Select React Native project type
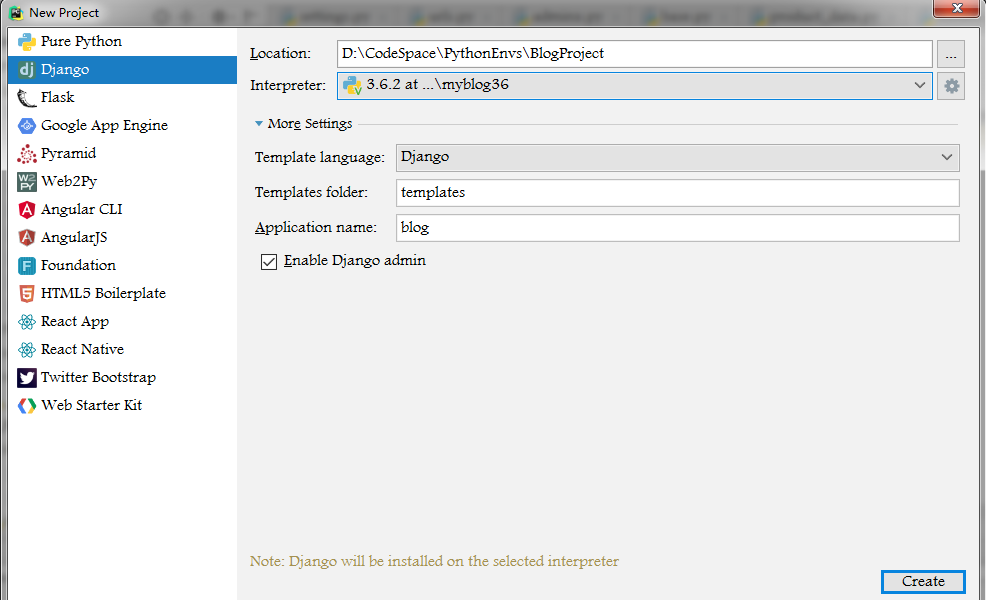 coord(123,349)
